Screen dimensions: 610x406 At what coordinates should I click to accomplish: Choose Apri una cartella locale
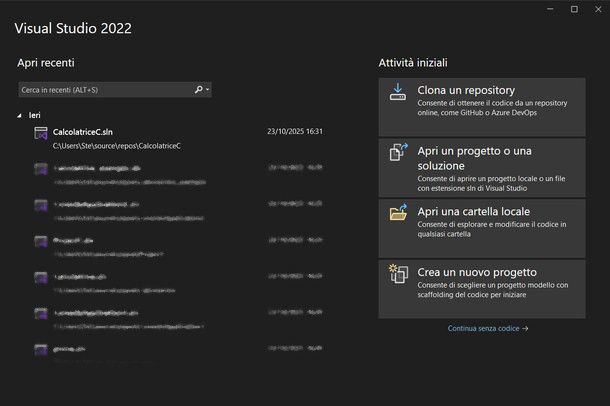tap(482, 228)
